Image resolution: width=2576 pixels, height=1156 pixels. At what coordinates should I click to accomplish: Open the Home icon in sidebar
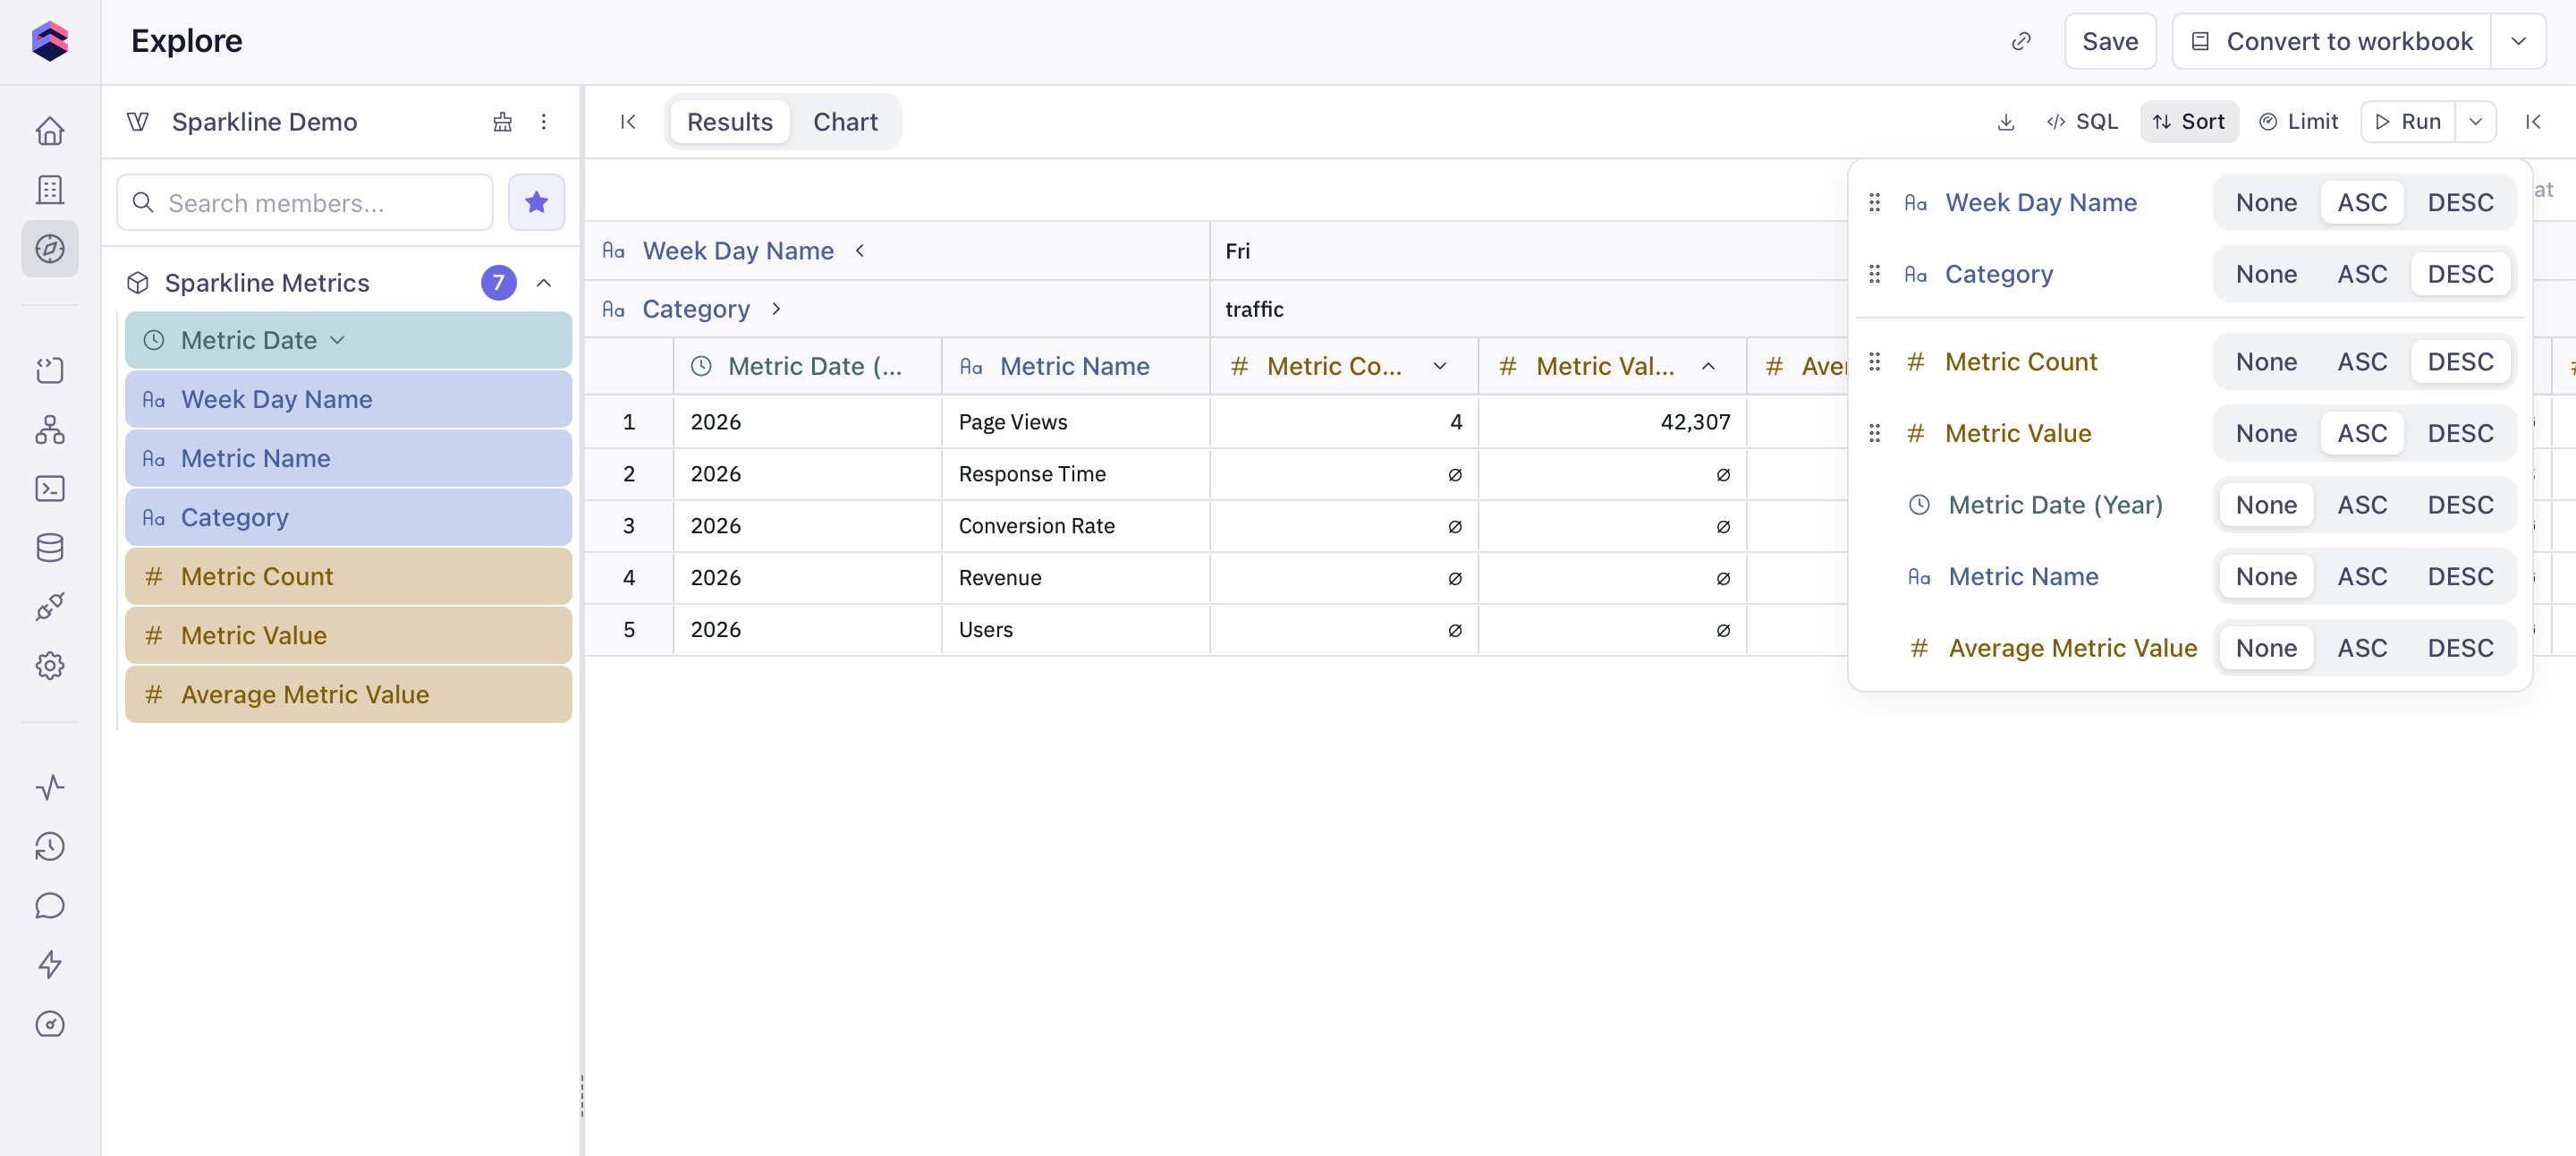click(49, 131)
